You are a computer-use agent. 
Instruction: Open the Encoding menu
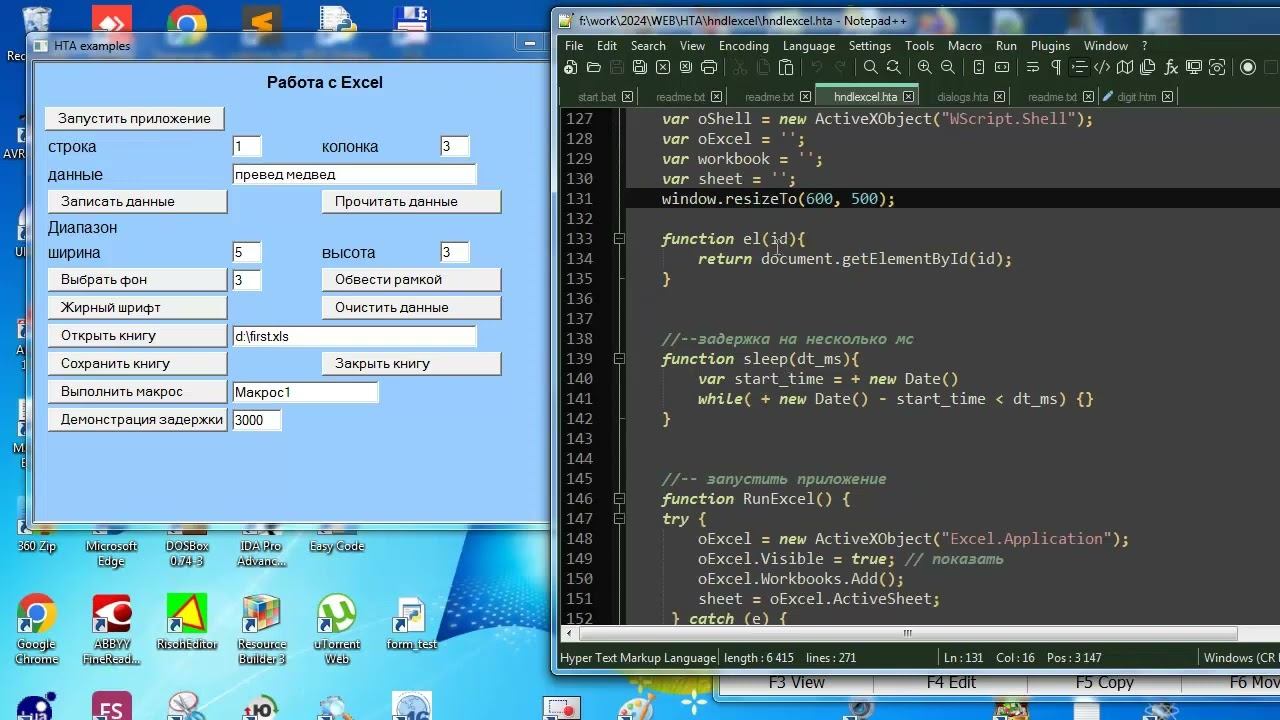744,46
